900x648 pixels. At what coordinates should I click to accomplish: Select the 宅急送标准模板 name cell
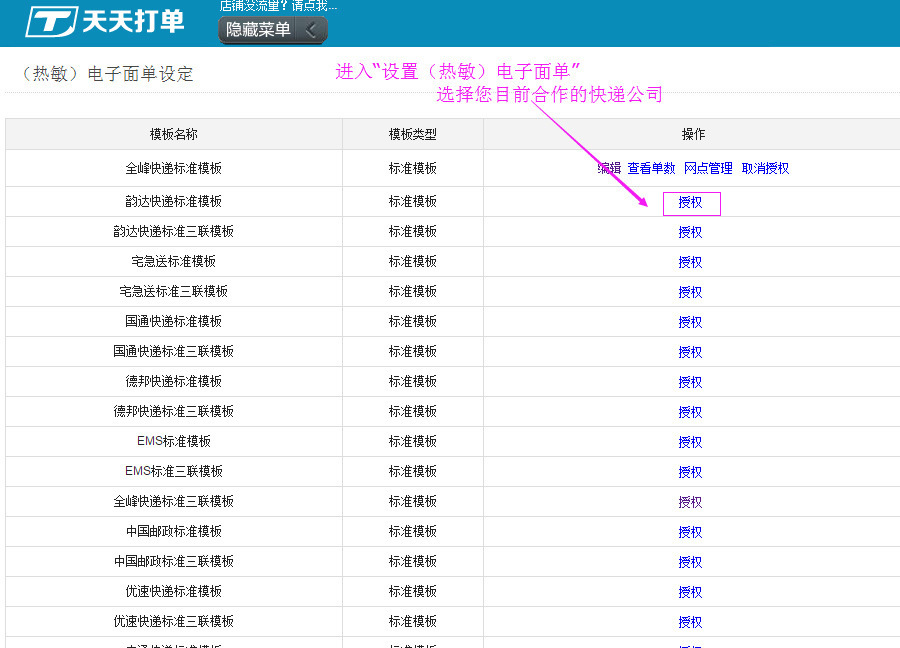tap(173, 261)
